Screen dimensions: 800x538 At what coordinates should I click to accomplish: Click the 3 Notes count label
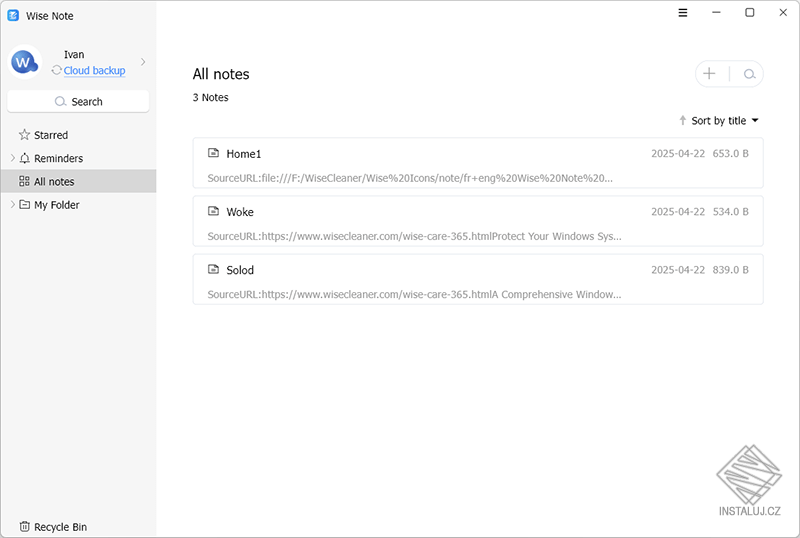(x=210, y=97)
